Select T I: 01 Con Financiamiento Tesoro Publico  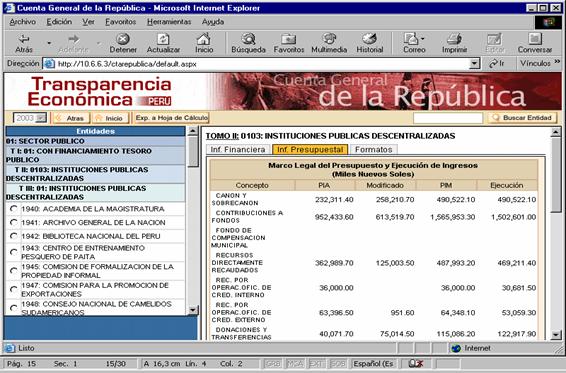point(95,155)
